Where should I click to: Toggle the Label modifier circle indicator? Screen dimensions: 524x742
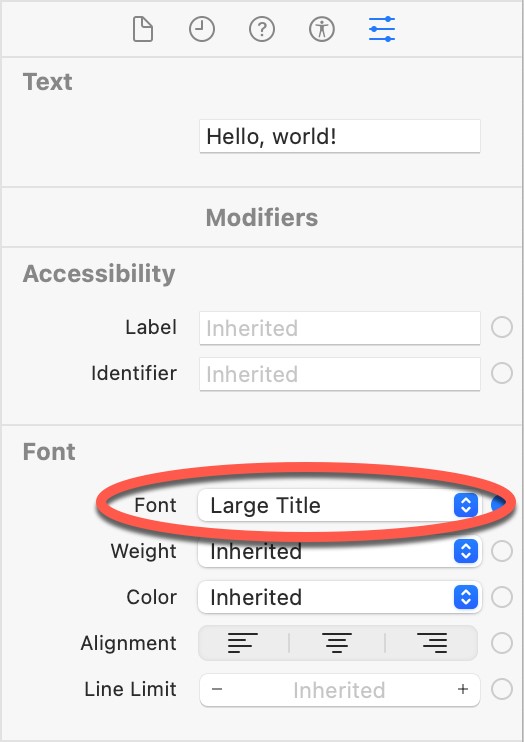[x=502, y=327]
